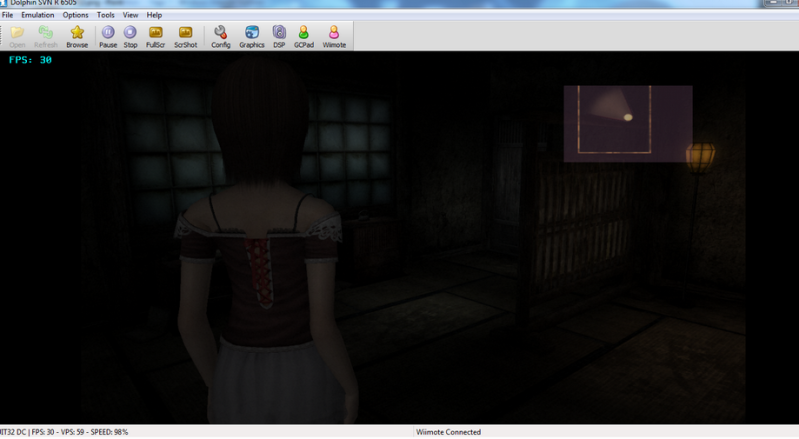Click the Open toolbar icon
This screenshot has height=439, width=799.
click(17, 36)
